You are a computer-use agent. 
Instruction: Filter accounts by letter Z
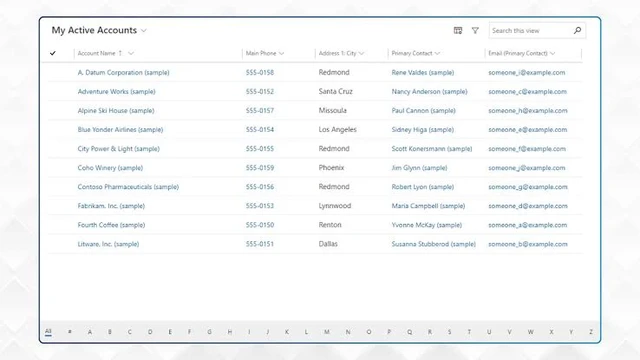coord(591,332)
